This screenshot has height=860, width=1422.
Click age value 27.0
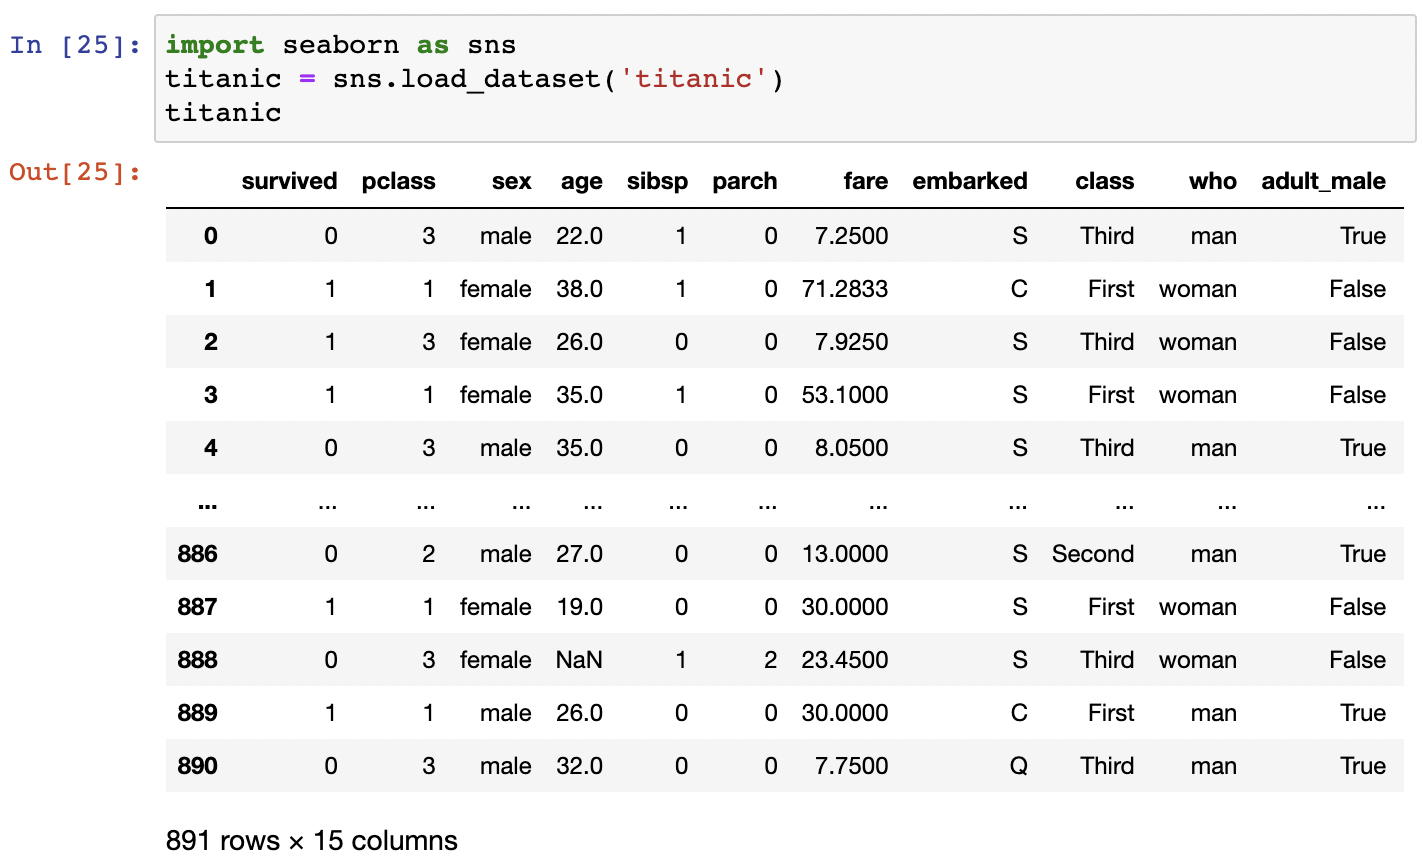[579, 554]
